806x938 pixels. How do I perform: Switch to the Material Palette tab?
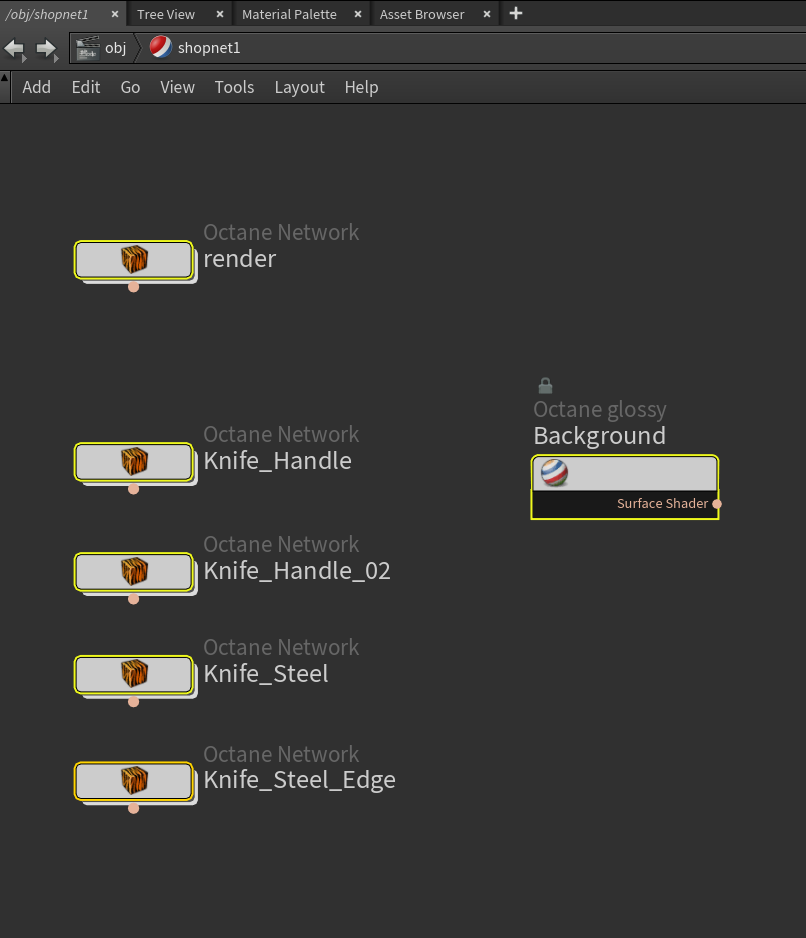[x=289, y=14]
